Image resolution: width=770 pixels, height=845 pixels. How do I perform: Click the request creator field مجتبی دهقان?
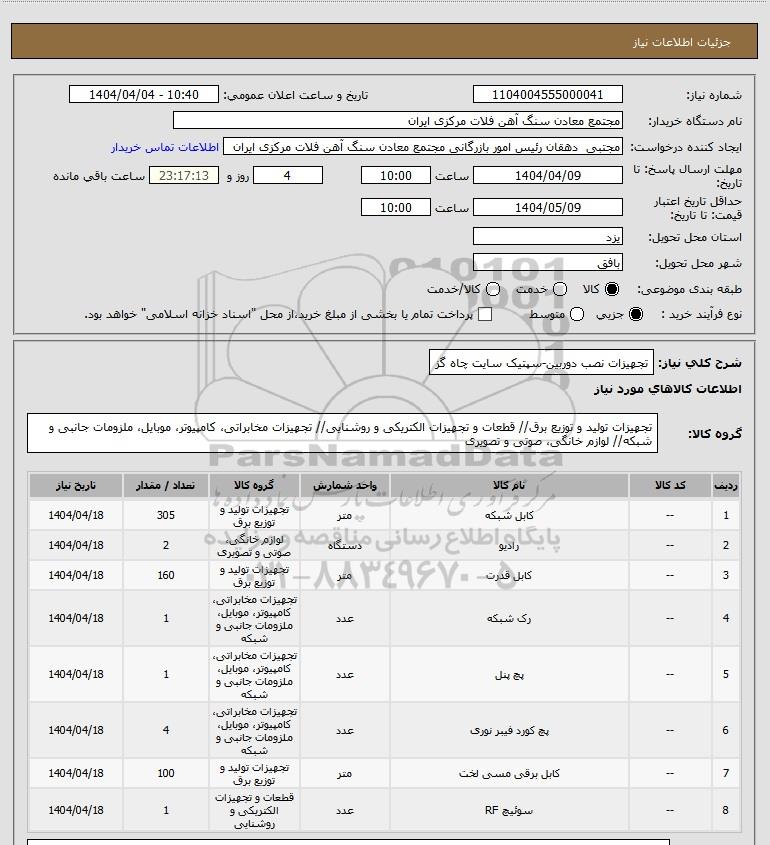coord(422,147)
